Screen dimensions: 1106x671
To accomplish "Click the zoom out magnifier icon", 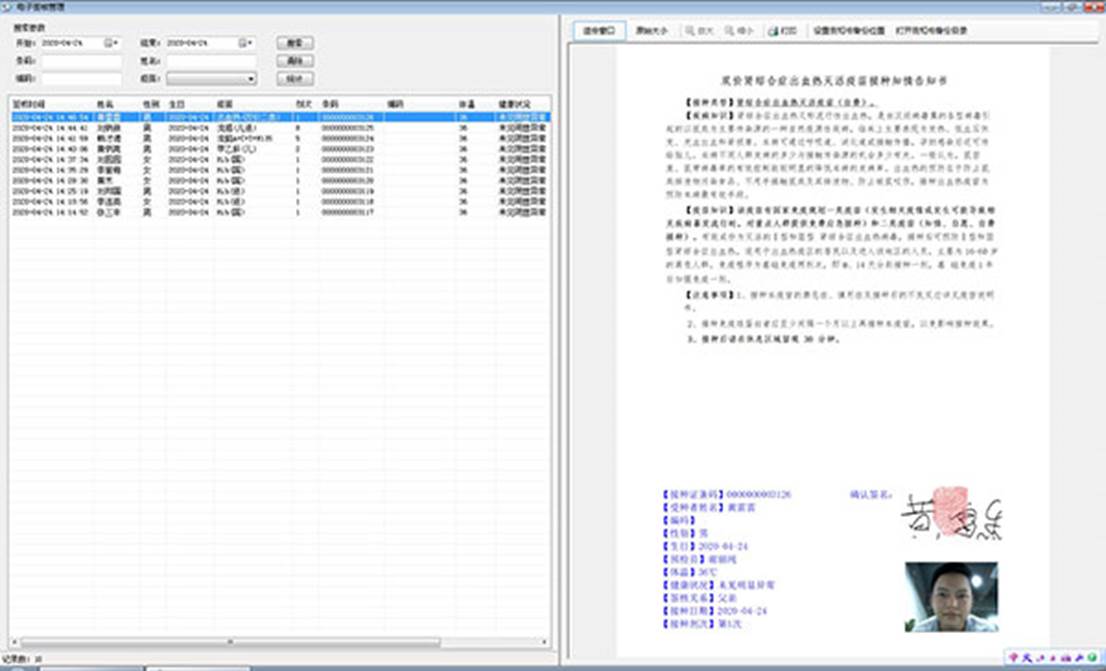I will click(740, 31).
